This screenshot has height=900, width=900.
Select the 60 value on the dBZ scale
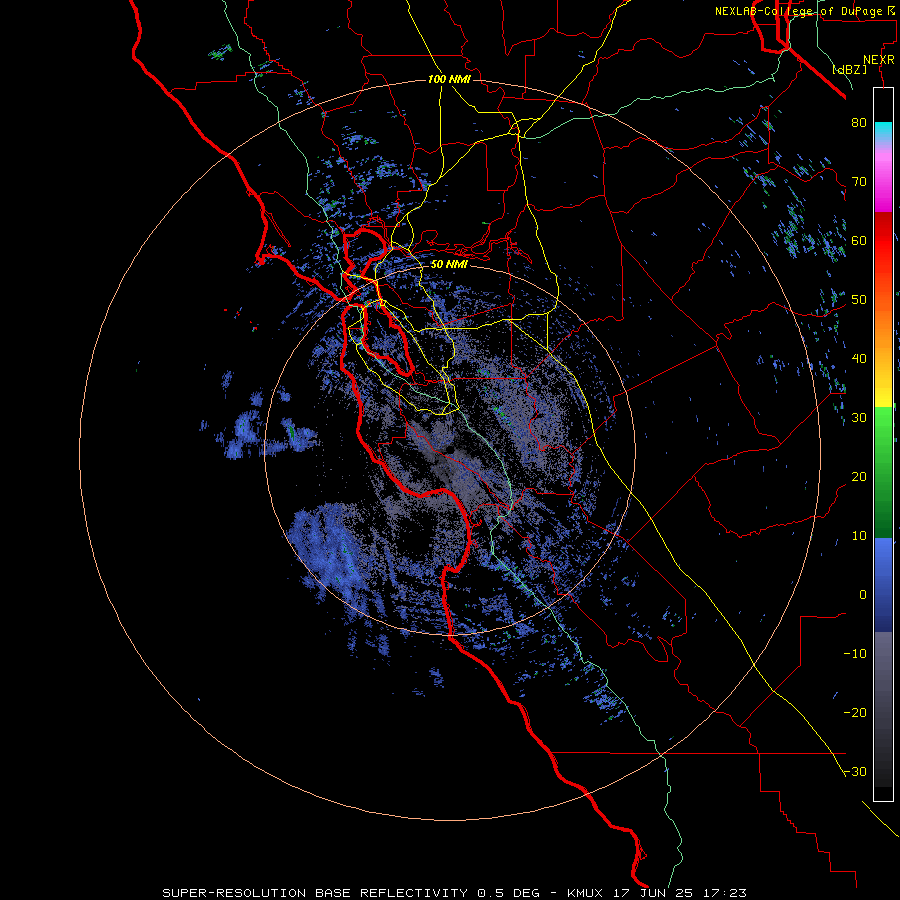click(x=859, y=240)
